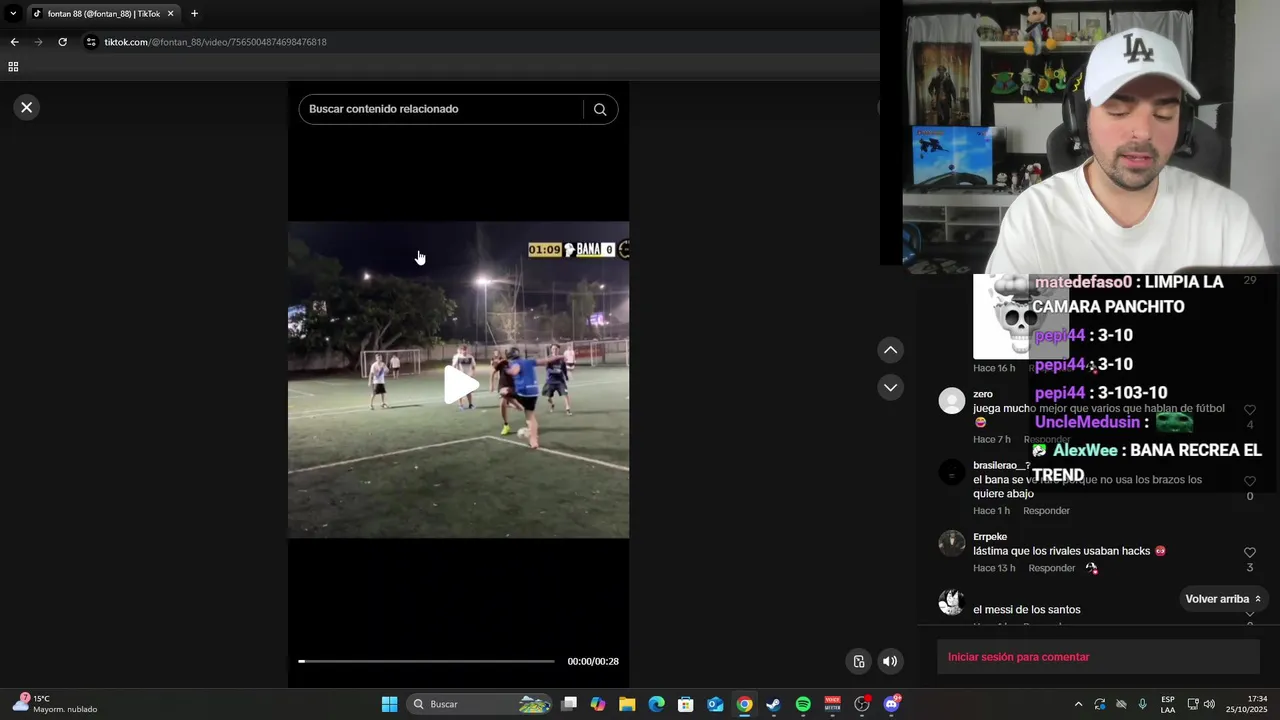Launch Copilot from taskbar
Screen dimensions: 1280x720
pyautogui.click(x=598, y=704)
